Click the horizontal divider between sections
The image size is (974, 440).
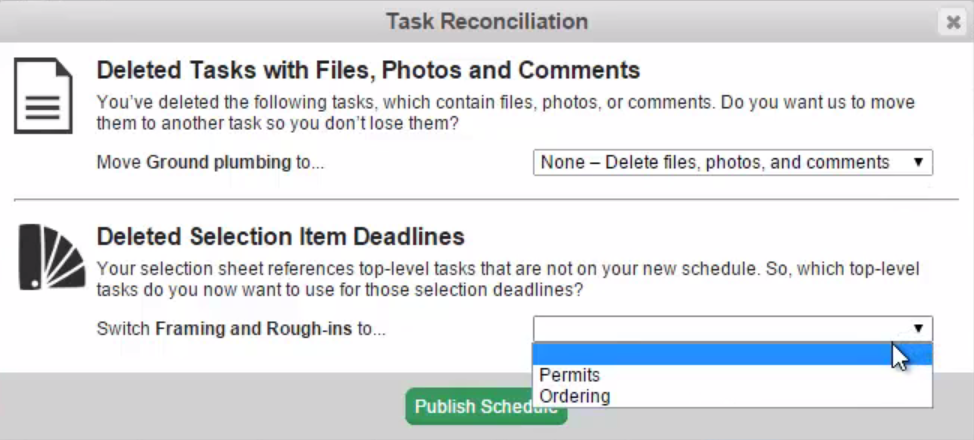(487, 200)
